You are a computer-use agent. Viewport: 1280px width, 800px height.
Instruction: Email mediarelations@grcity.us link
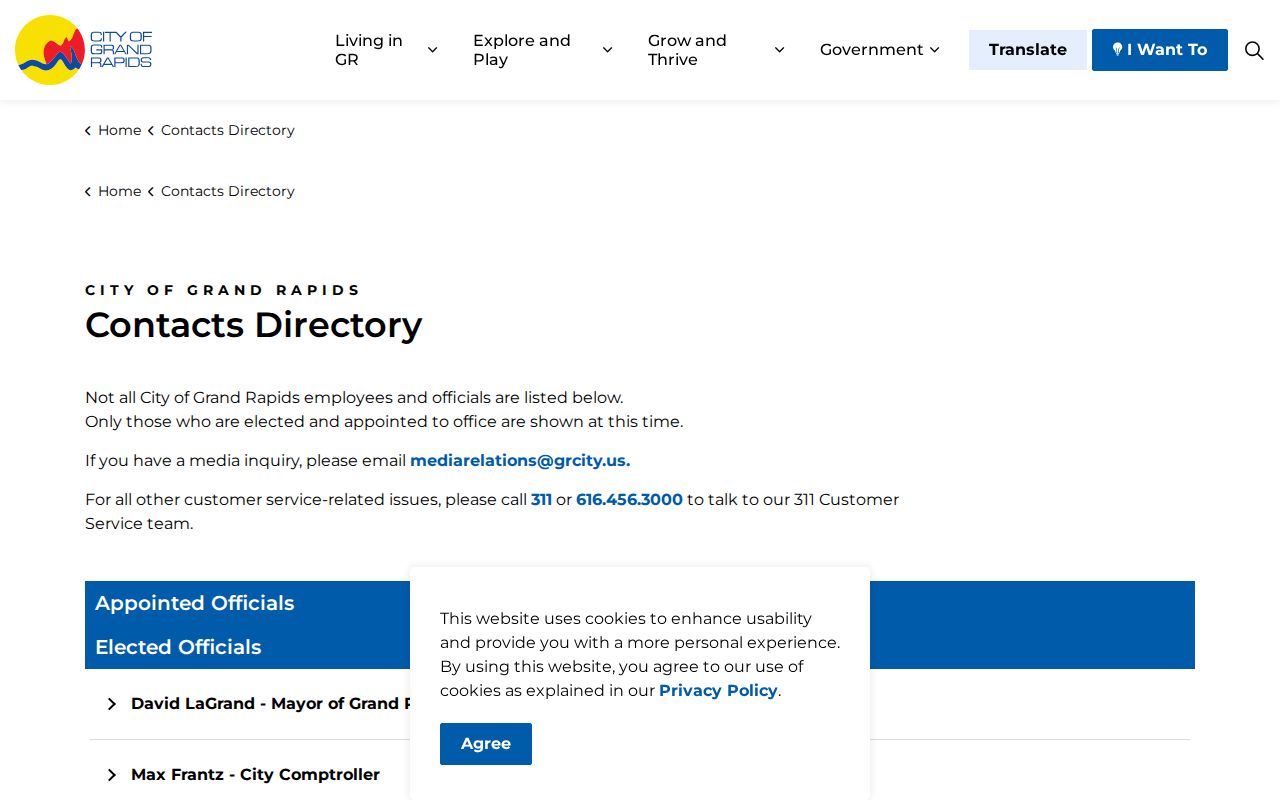520,461
